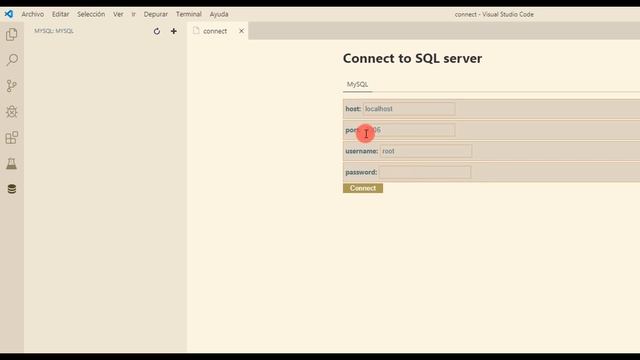Click the Connect button
The width and height of the screenshot is (640, 360).
363,188
